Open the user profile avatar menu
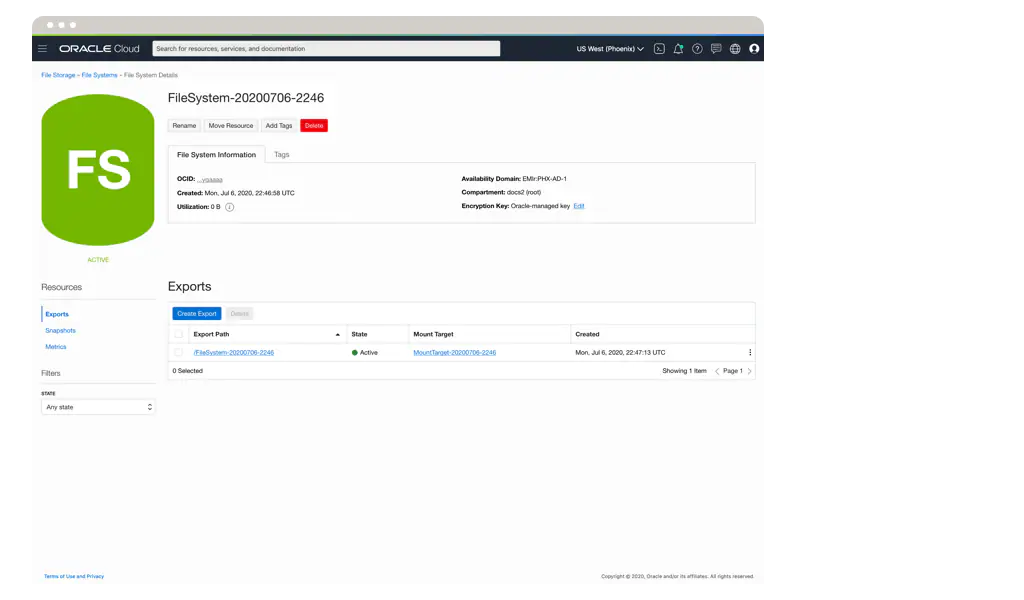Viewport: 1024px width, 600px height. coord(754,48)
